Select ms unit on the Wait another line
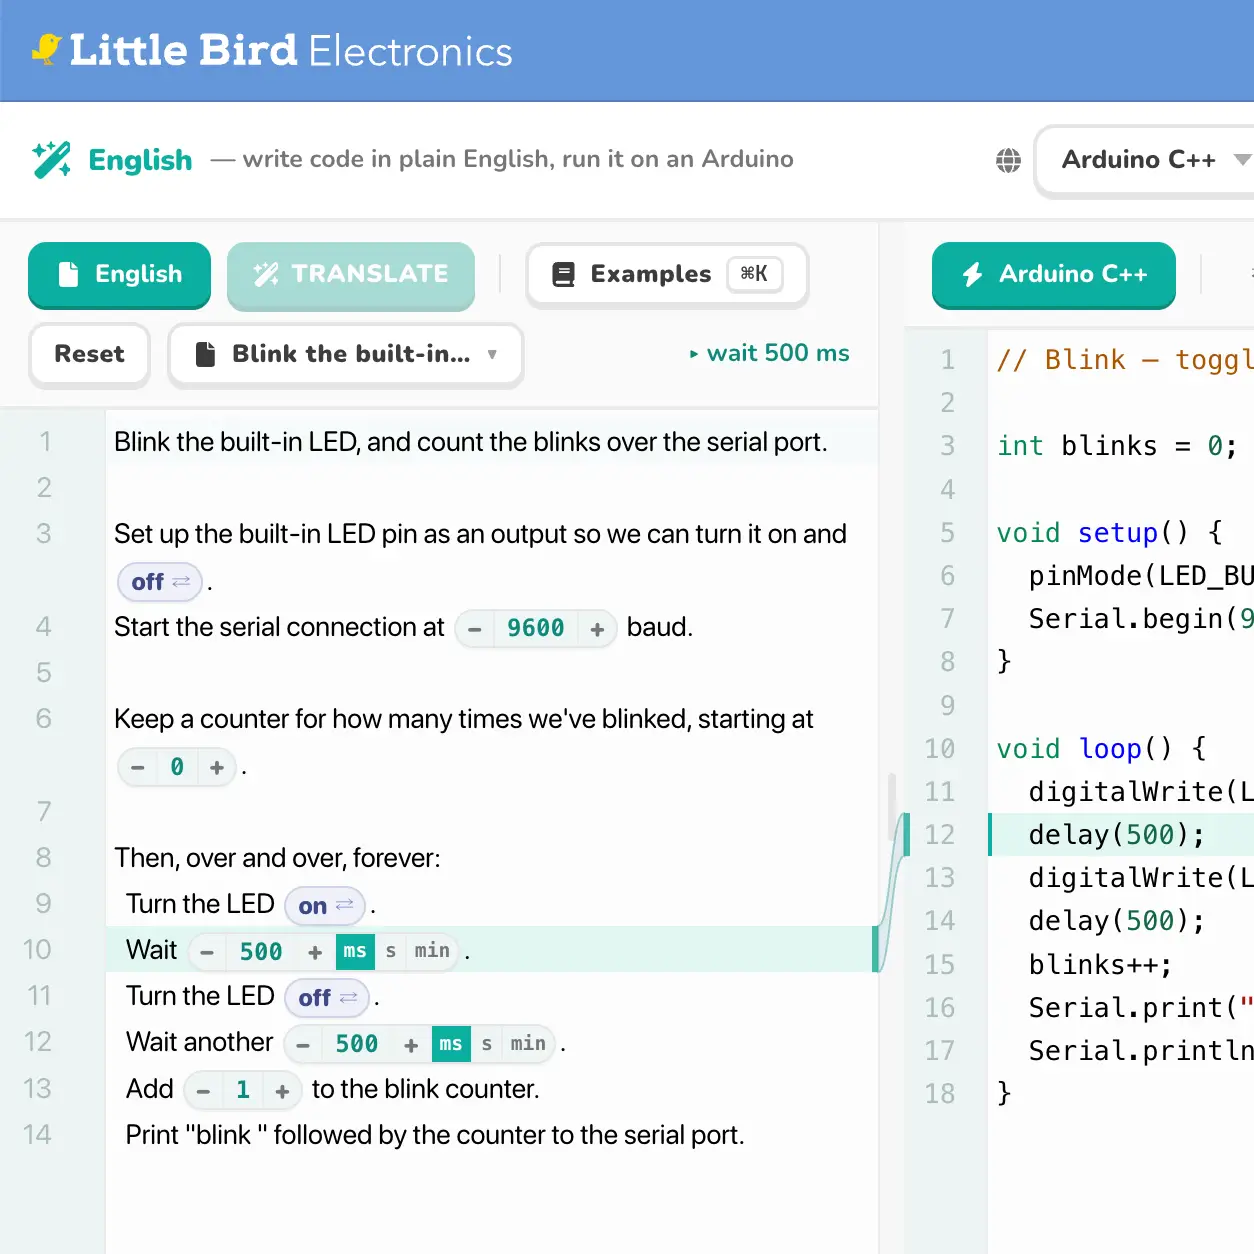The image size is (1254, 1254). [x=451, y=1044]
